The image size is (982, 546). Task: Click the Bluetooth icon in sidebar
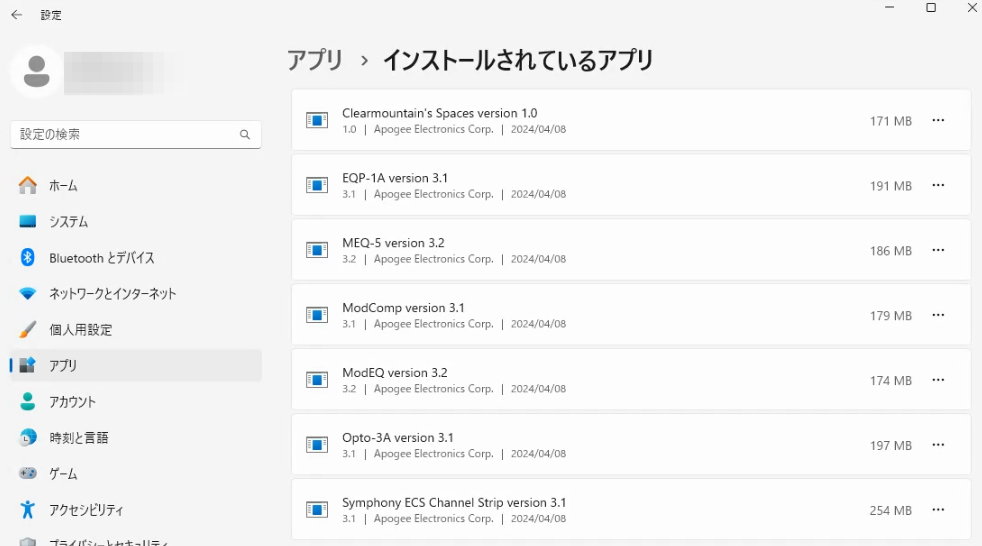tap(28, 257)
